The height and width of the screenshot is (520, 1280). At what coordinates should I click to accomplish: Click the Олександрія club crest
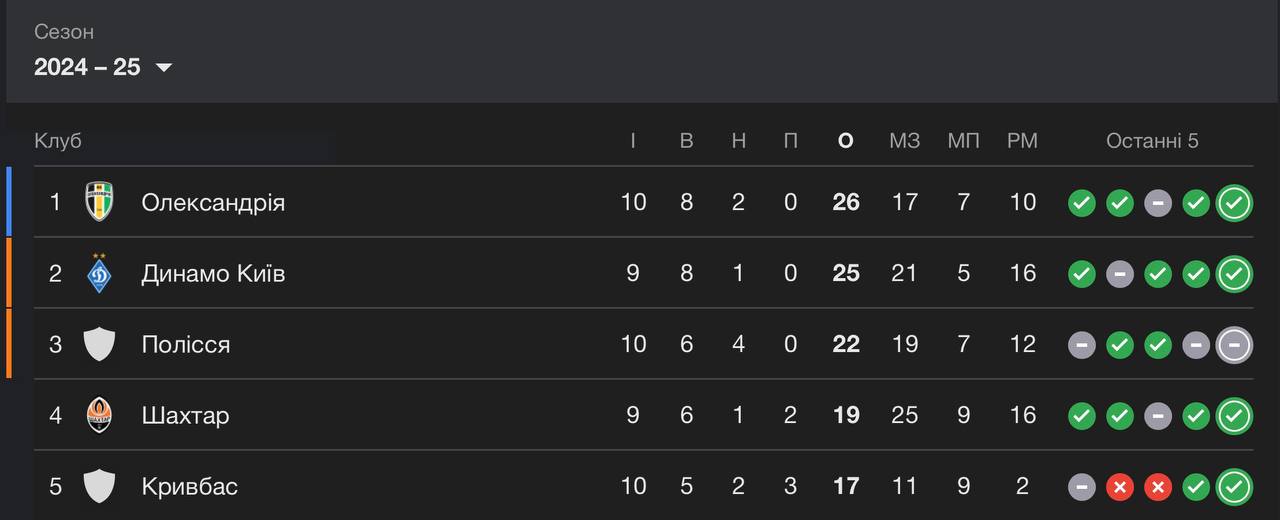tap(99, 202)
